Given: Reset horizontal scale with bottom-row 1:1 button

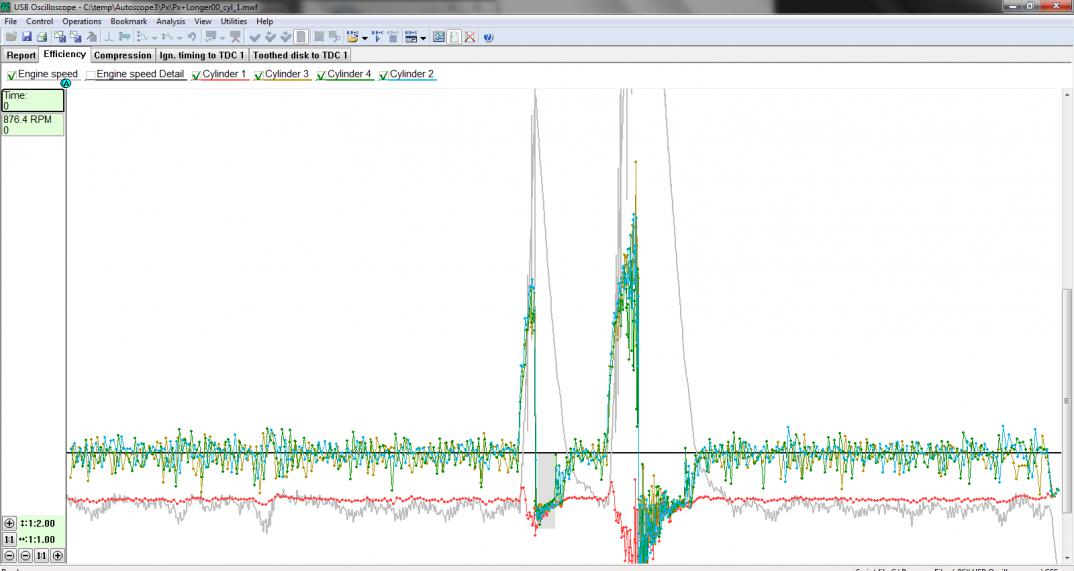Looking at the screenshot, I should (41, 555).
